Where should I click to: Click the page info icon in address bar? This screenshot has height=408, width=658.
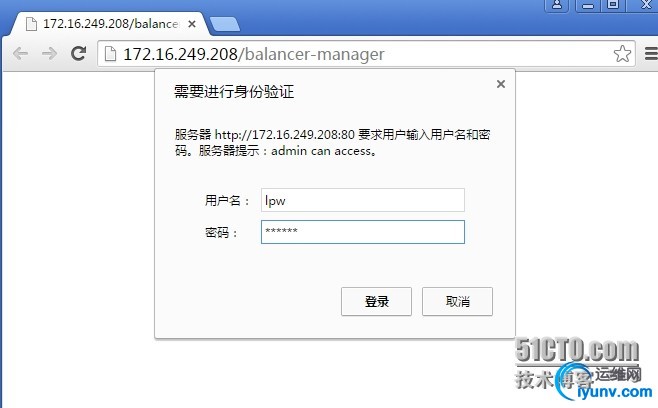pyautogui.click(x=110, y=54)
